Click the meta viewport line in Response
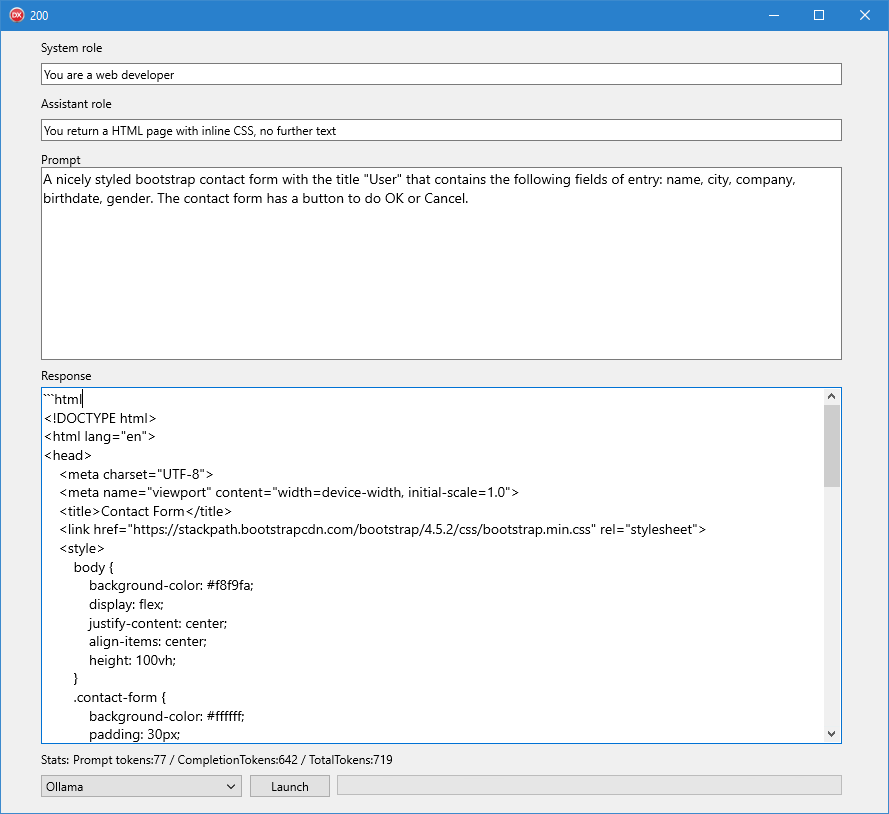 [289, 492]
